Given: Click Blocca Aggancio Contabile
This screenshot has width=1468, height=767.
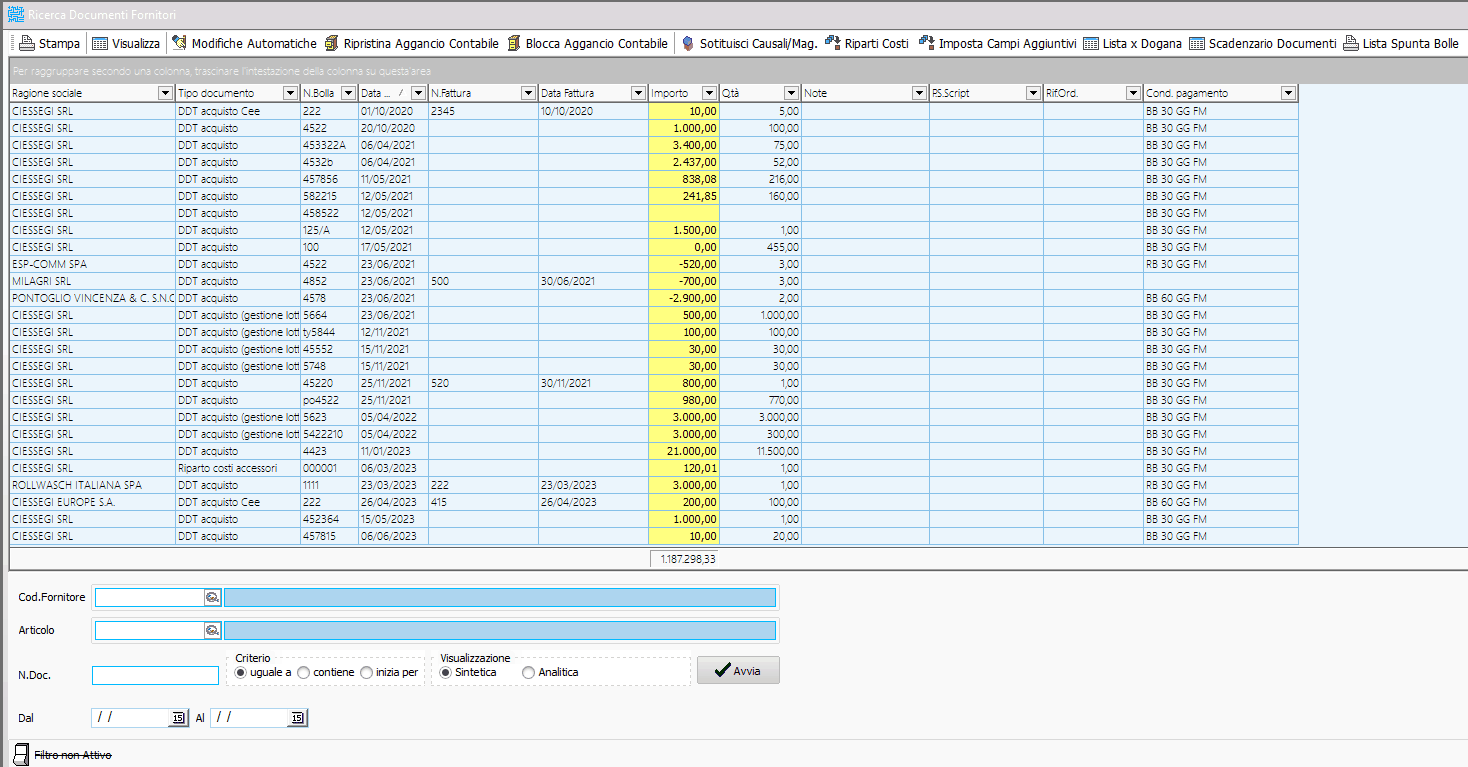Looking at the screenshot, I should [587, 44].
